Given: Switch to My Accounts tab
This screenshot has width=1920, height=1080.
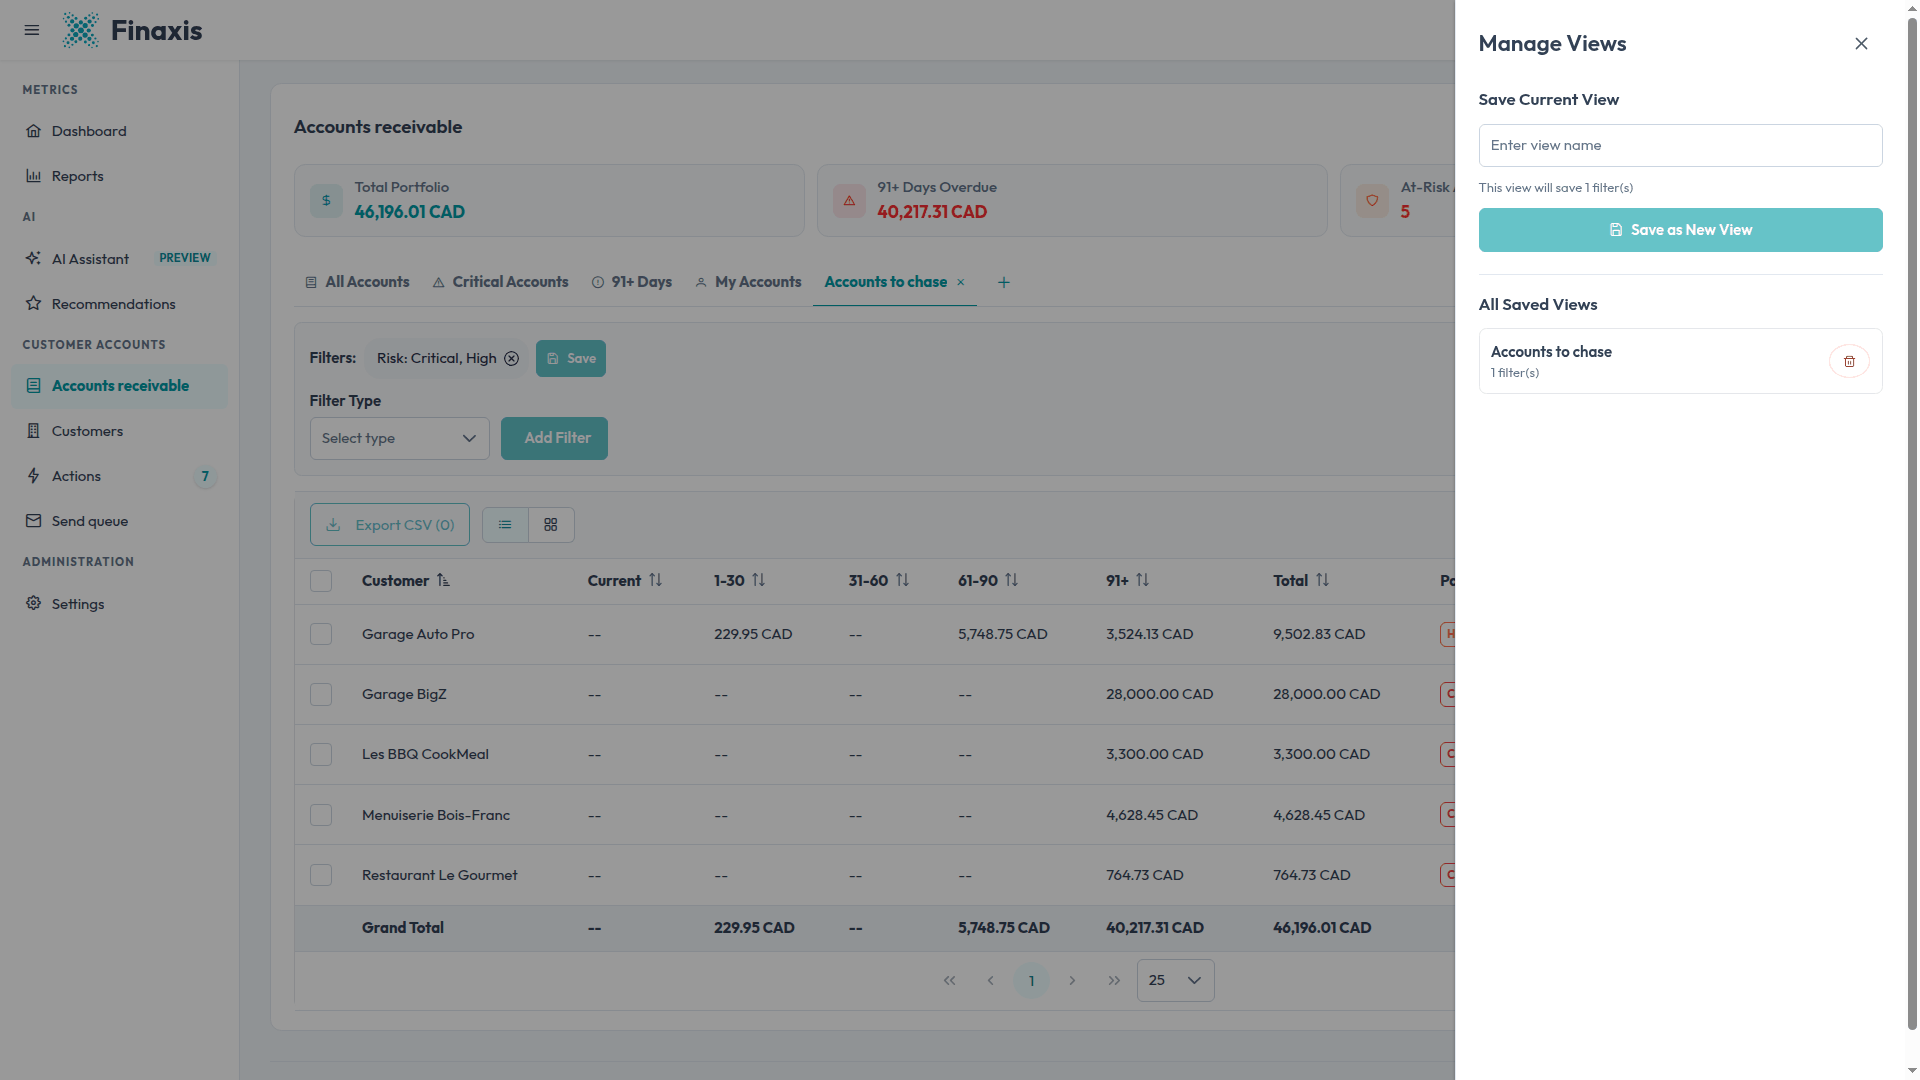Looking at the screenshot, I should point(749,283).
